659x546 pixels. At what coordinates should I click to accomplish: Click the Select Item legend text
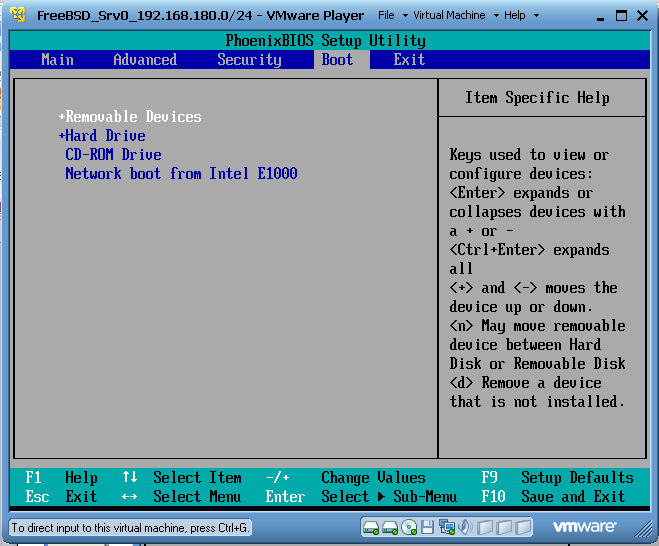197,478
